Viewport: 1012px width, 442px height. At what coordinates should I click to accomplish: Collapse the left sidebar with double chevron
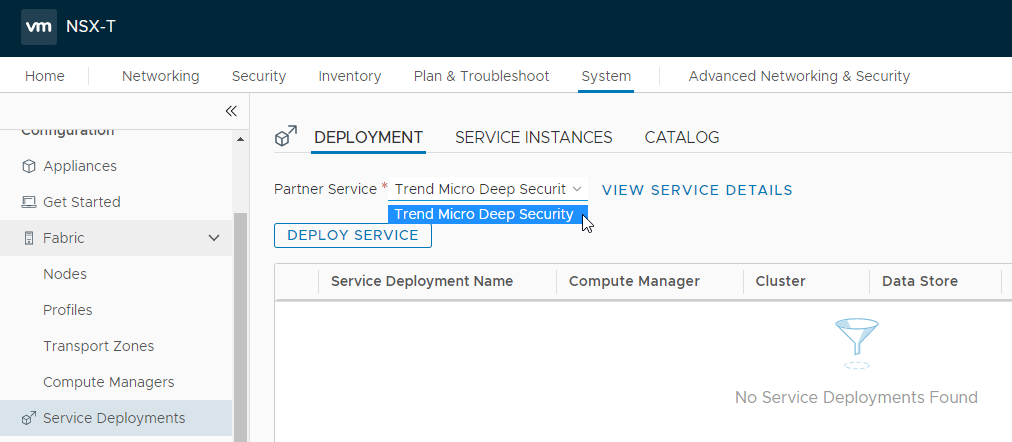pos(231,111)
